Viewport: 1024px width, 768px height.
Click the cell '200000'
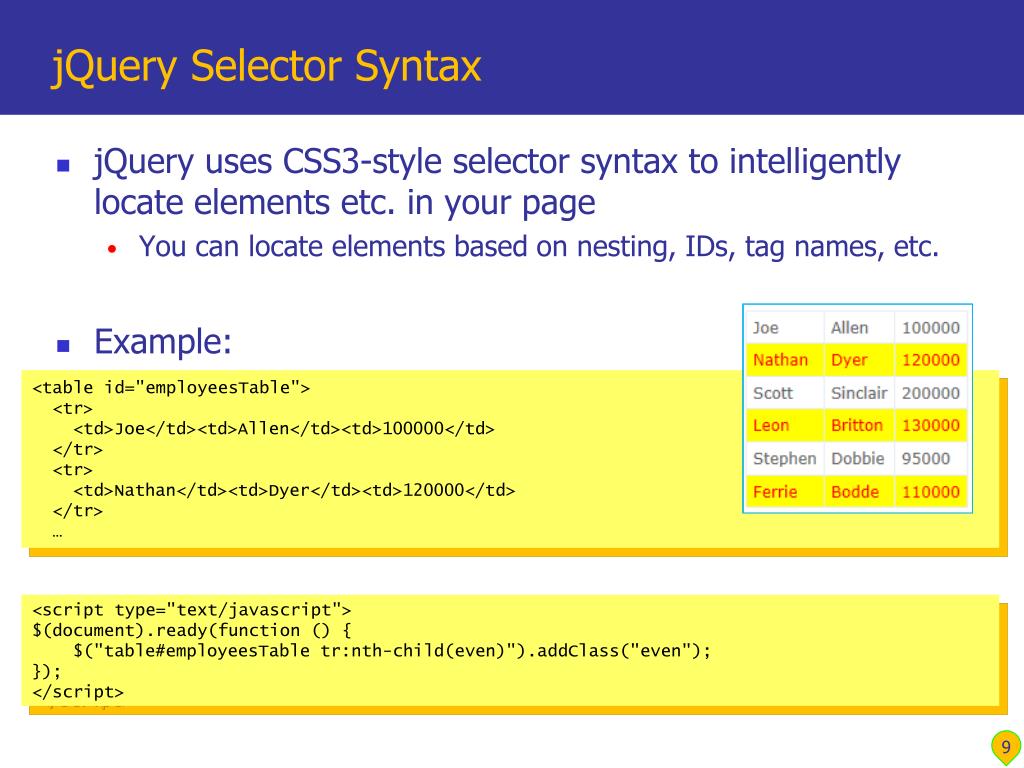pos(931,392)
